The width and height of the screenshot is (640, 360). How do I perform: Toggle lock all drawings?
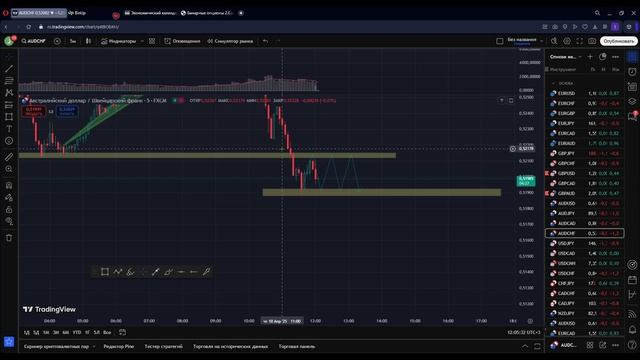tap(9, 209)
